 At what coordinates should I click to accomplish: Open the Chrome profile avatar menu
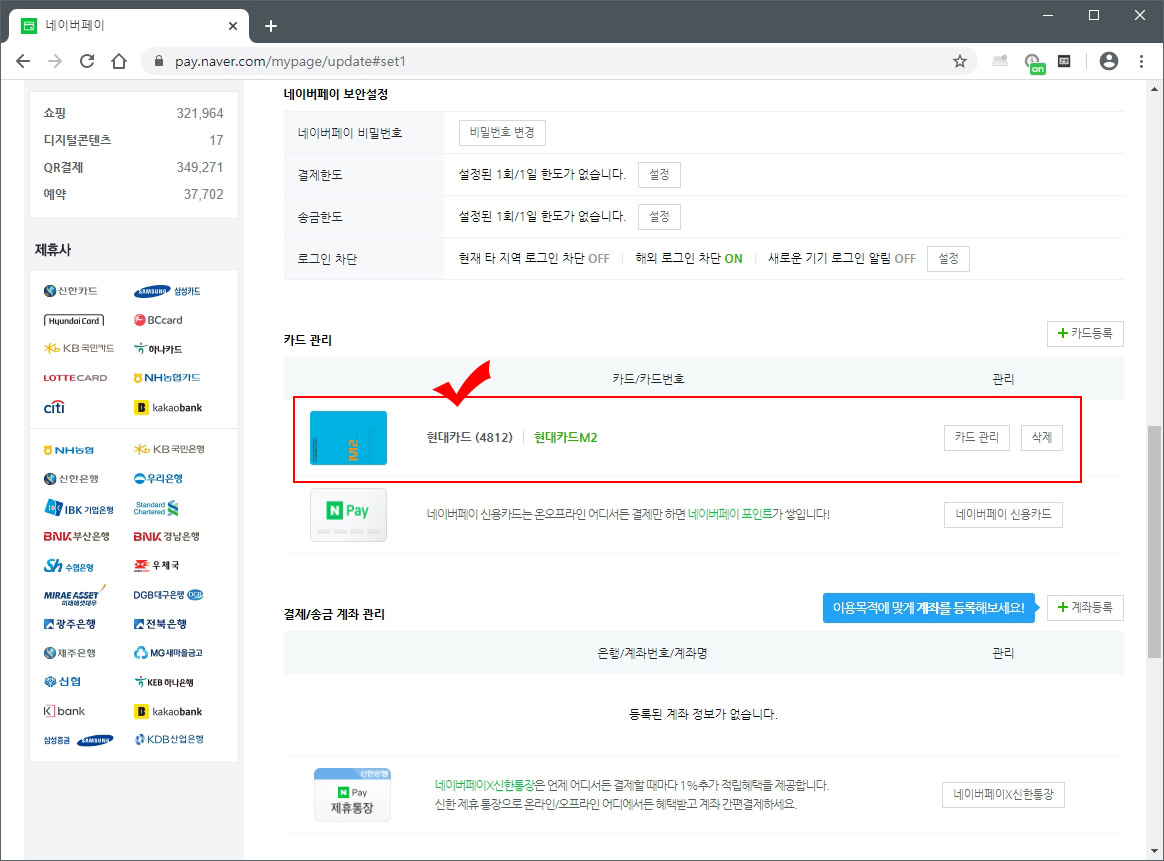pos(1108,62)
